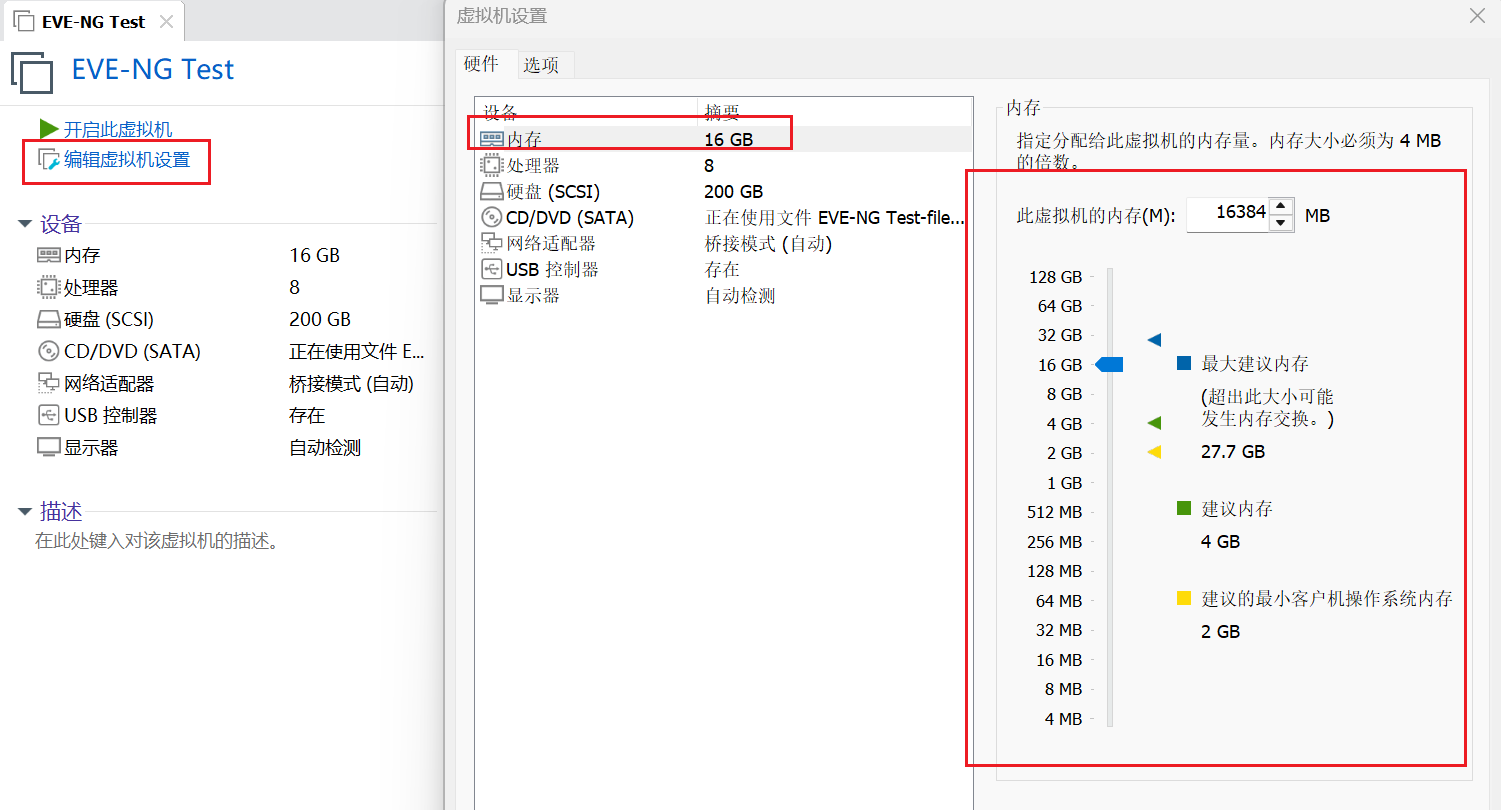Click memory icon in settings hardware list
This screenshot has width=1501, height=810.
[x=492, y=139]
